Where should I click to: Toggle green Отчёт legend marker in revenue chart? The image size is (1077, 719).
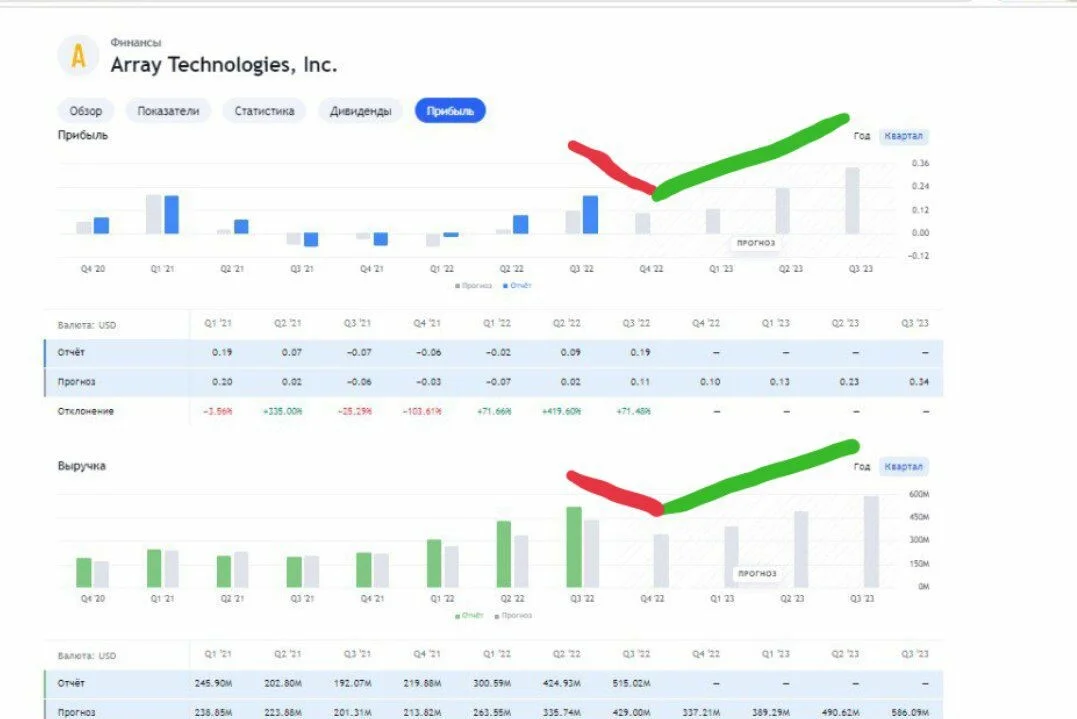(x=470, y=615)
